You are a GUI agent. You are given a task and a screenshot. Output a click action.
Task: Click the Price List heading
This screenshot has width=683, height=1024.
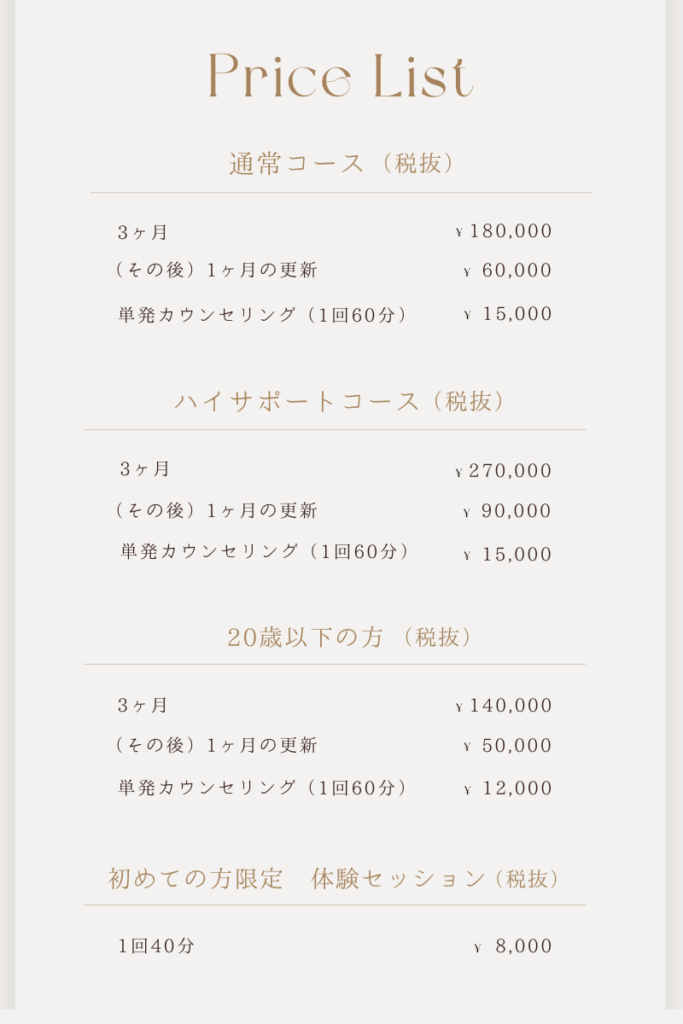(341, 76)
